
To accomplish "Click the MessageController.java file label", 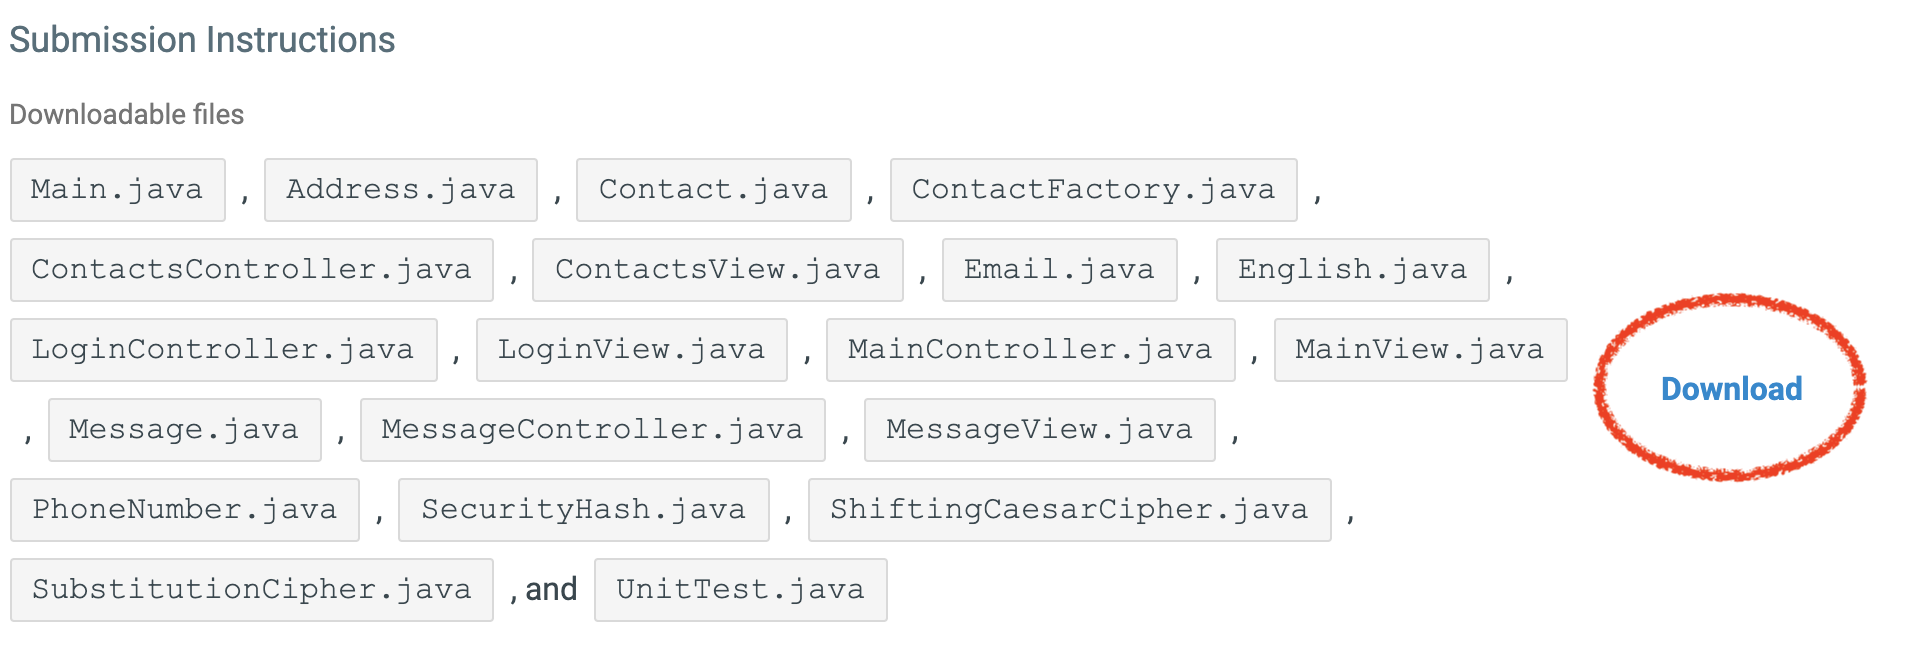I will 592,430.
